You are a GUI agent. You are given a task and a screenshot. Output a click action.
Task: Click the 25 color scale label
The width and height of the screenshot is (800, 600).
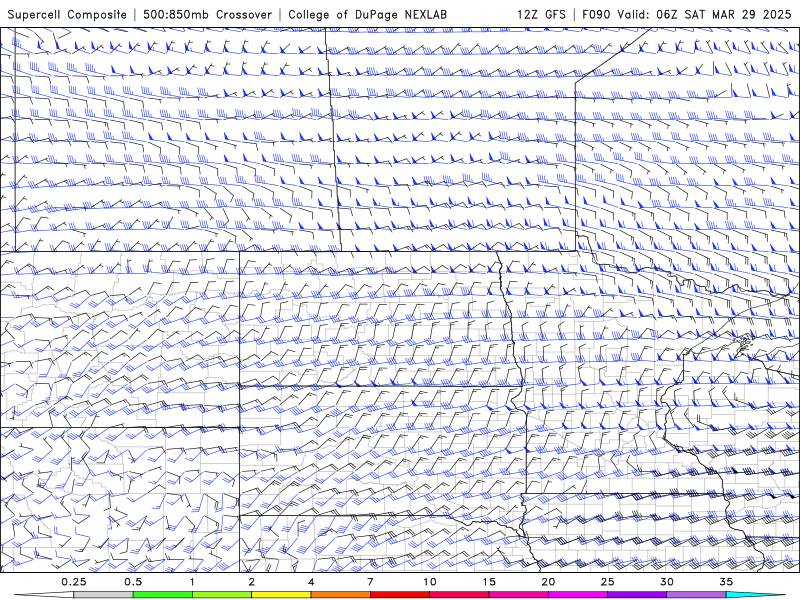[607, 582]
